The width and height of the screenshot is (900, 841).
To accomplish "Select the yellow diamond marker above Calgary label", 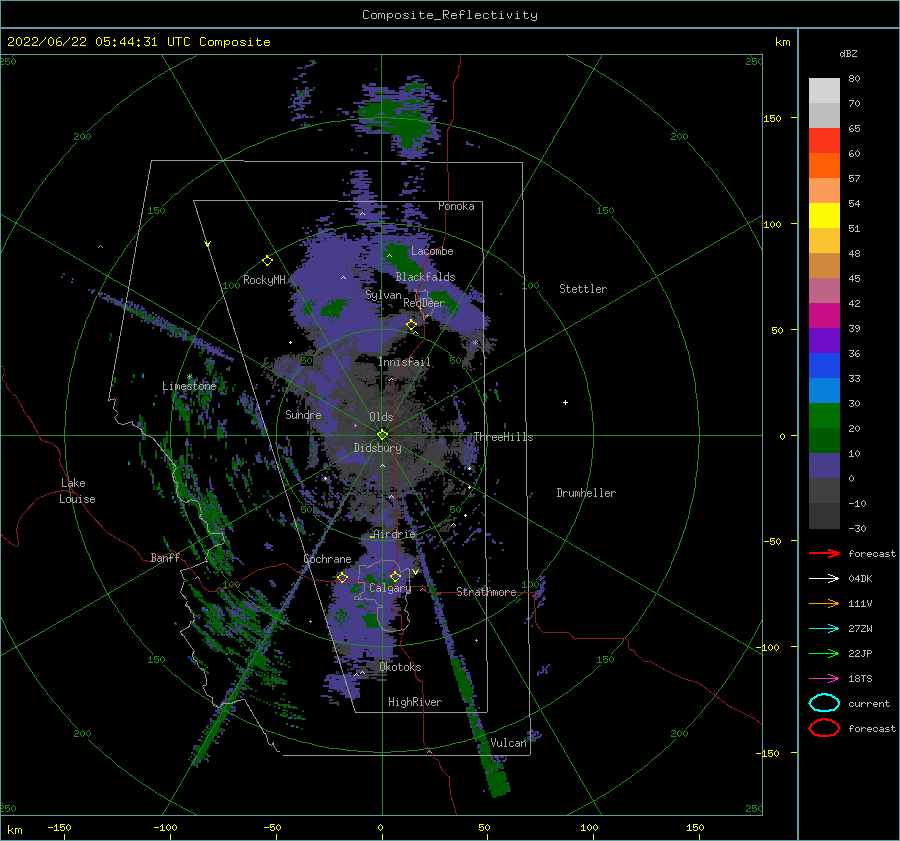I will pos(395,576).
